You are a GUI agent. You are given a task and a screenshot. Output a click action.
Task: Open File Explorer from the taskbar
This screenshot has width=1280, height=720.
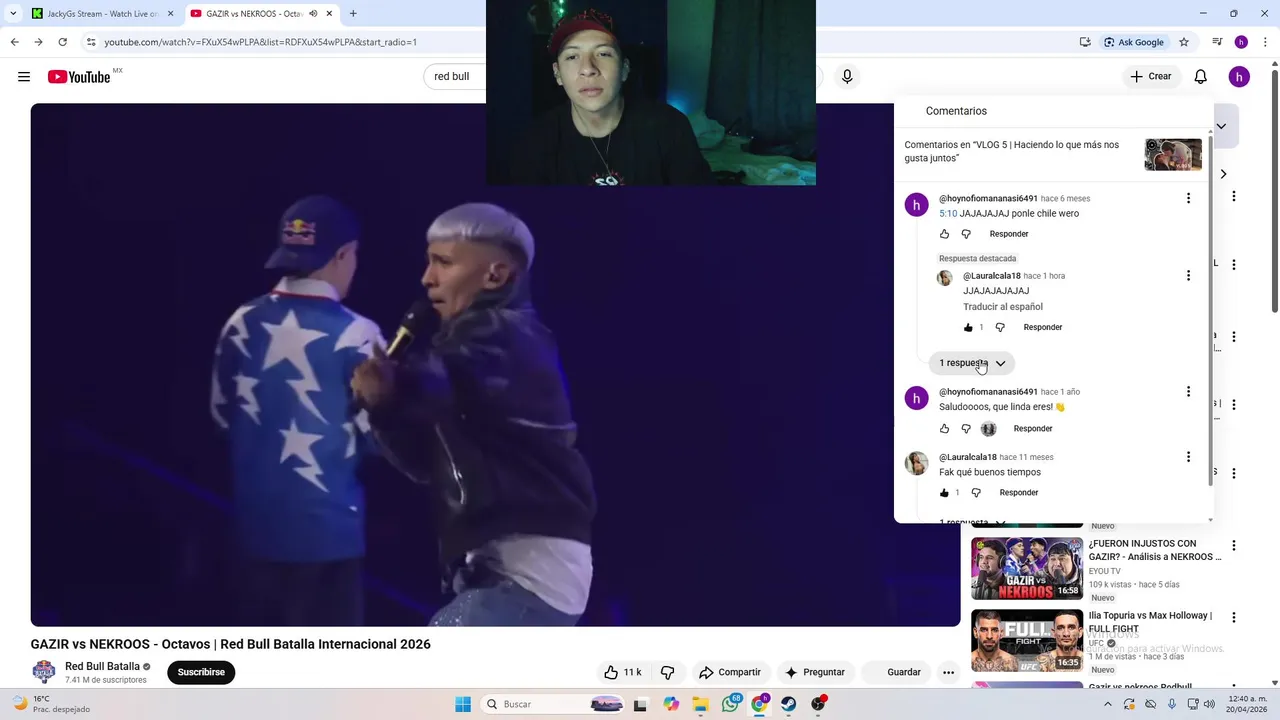point(701,704)
